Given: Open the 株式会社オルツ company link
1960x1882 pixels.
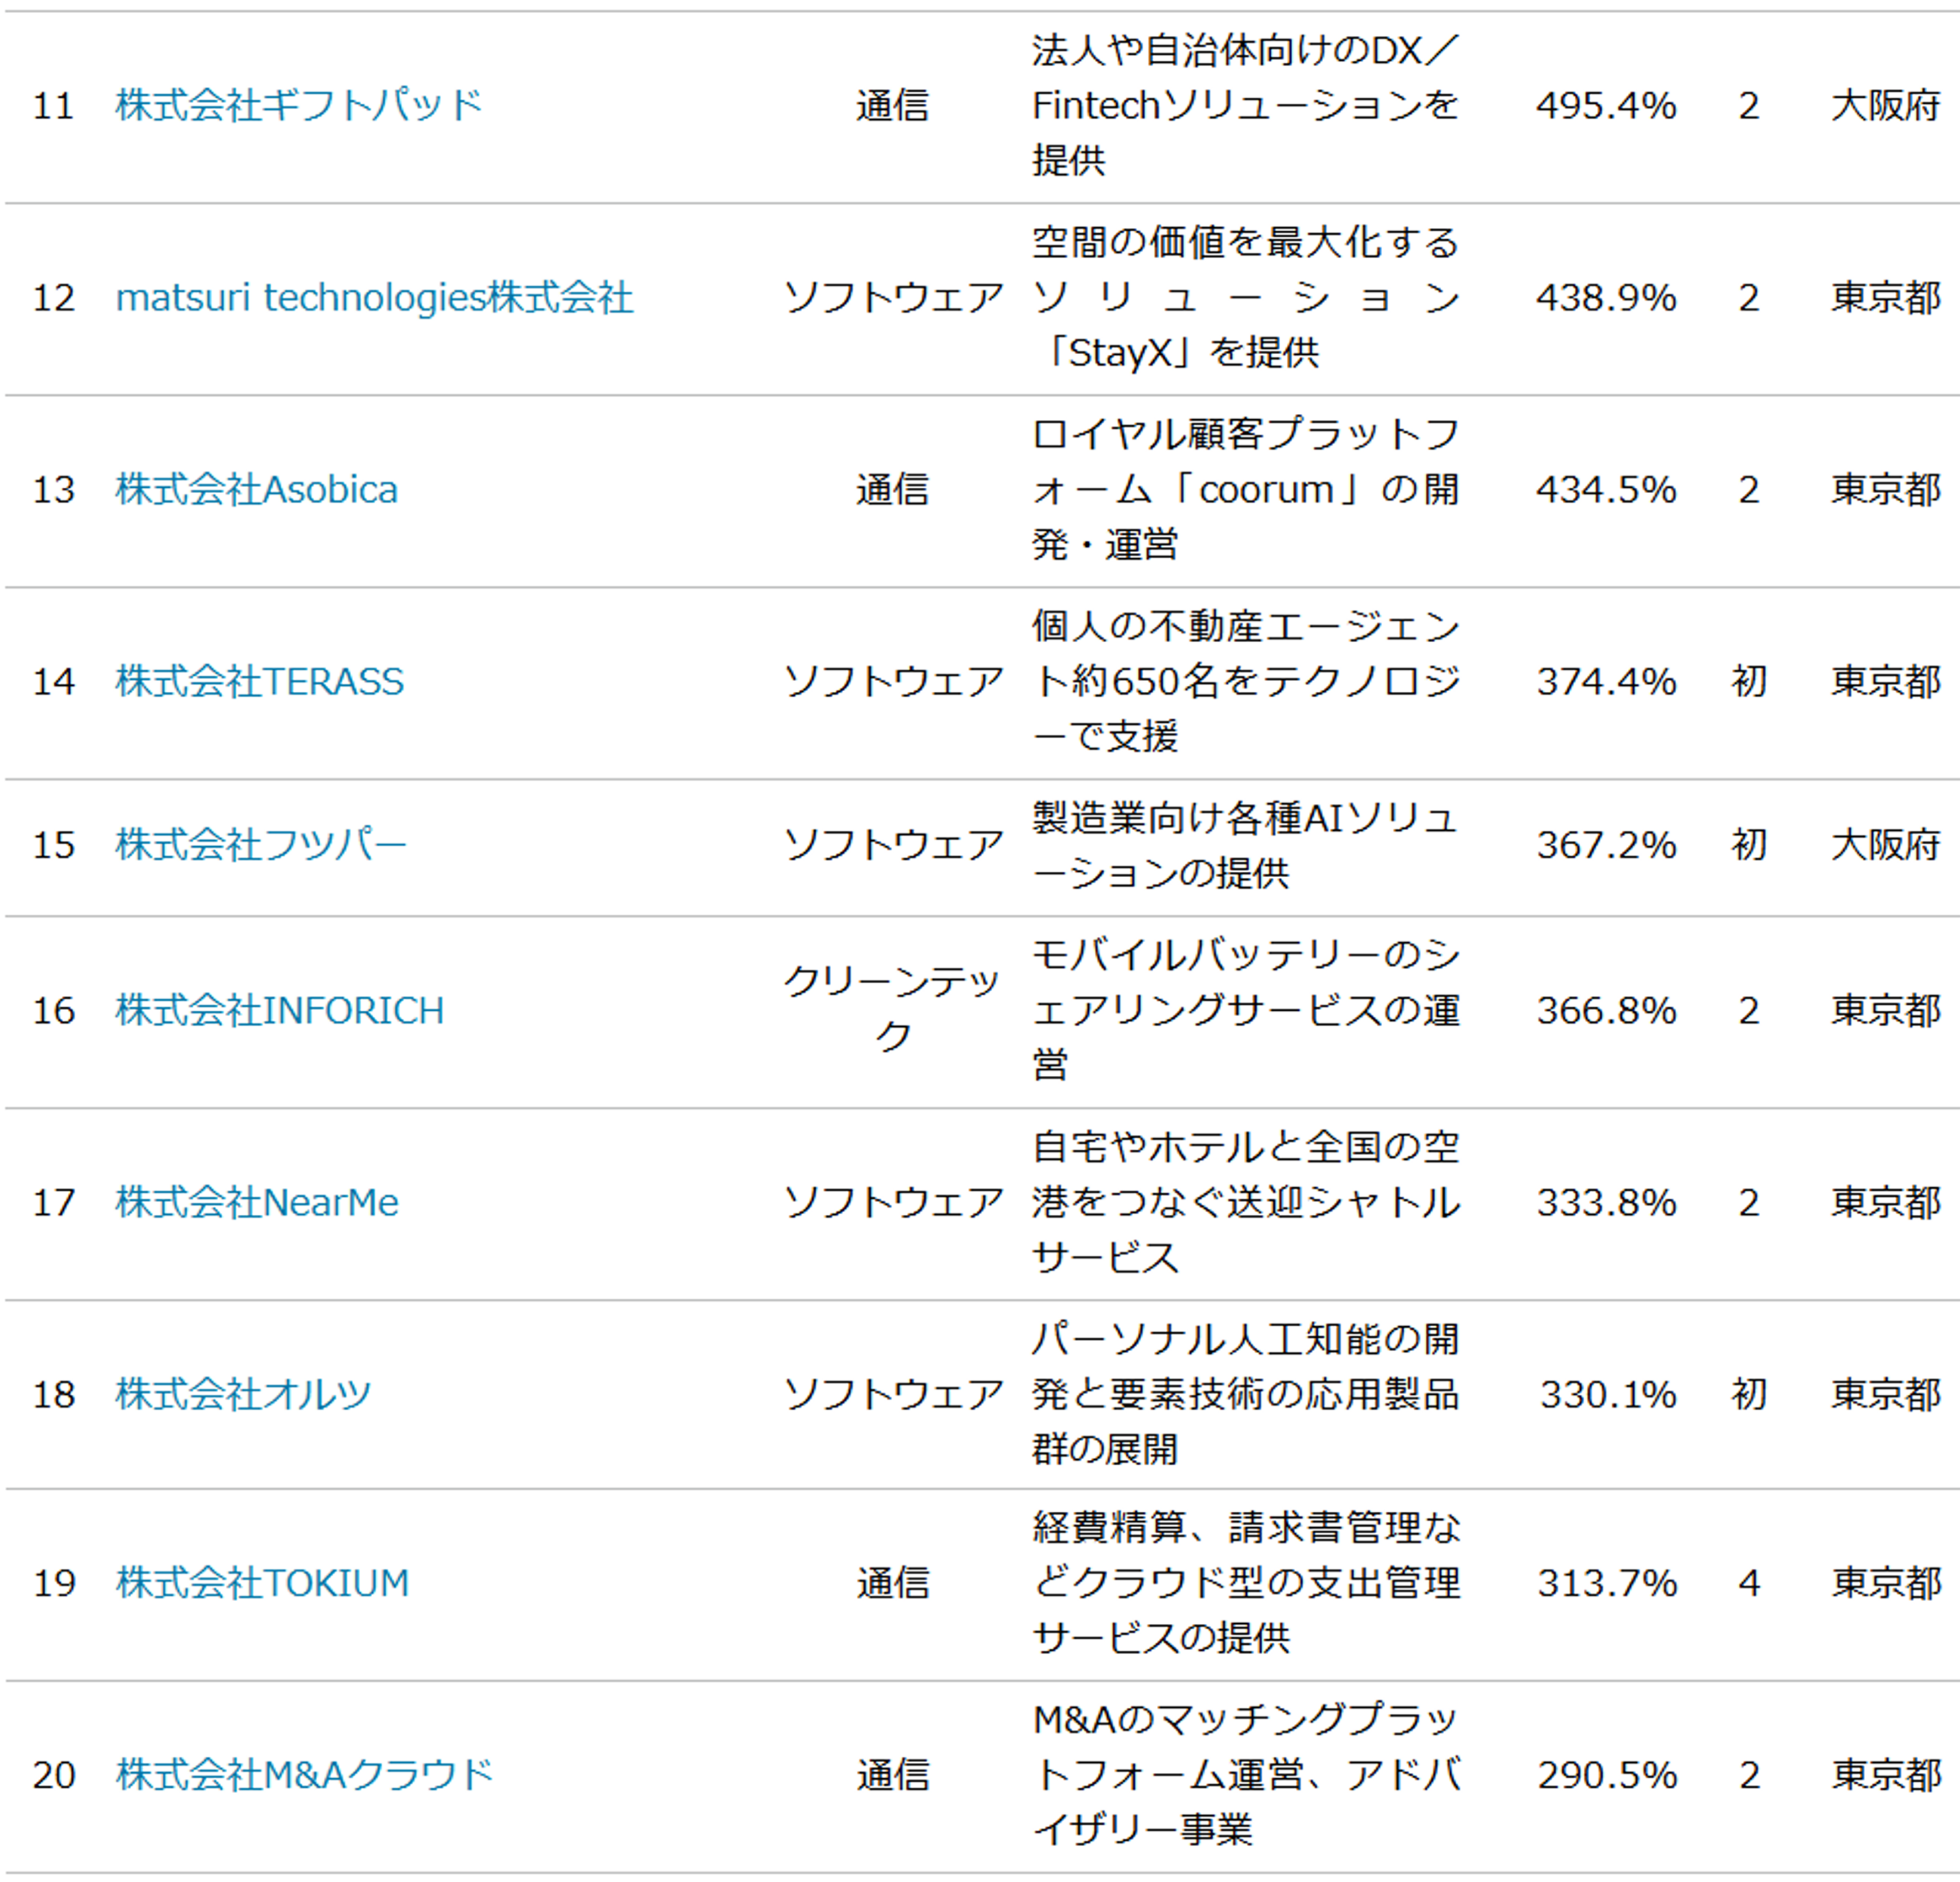Looking at the screenshot, I should pyautogui.click(x=243, y=1394).
